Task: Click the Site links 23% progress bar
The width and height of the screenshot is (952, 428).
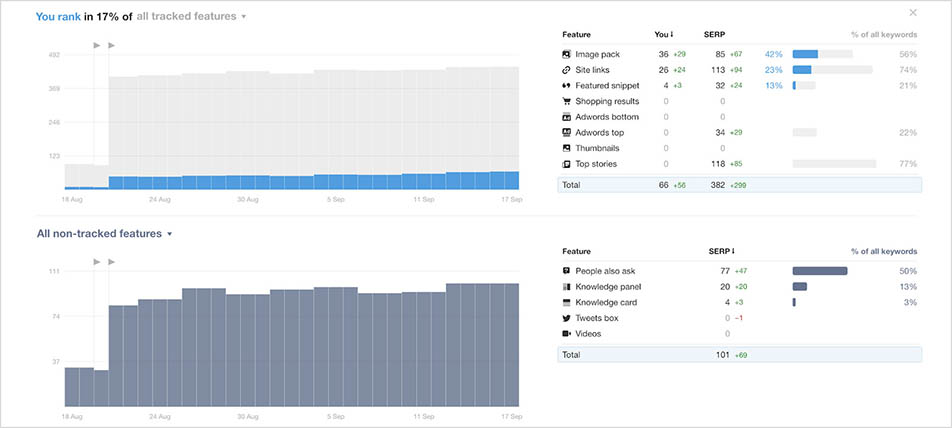Action: pyautogui.click(x=801, y=70)
